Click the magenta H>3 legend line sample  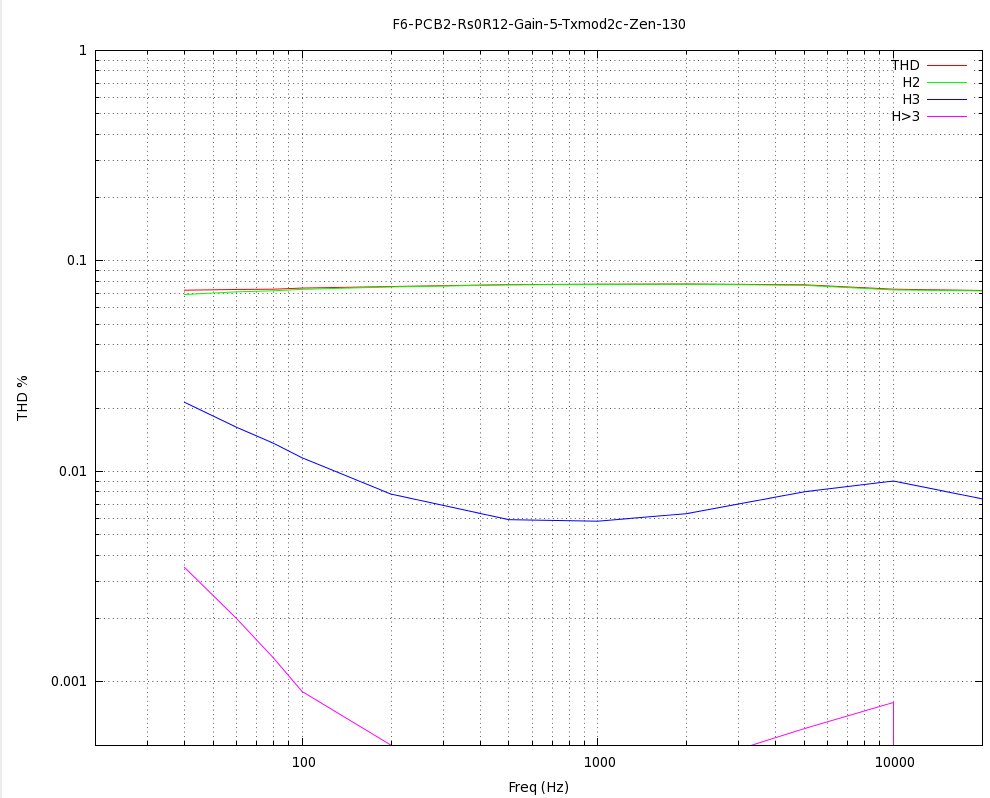pos(946,117)
